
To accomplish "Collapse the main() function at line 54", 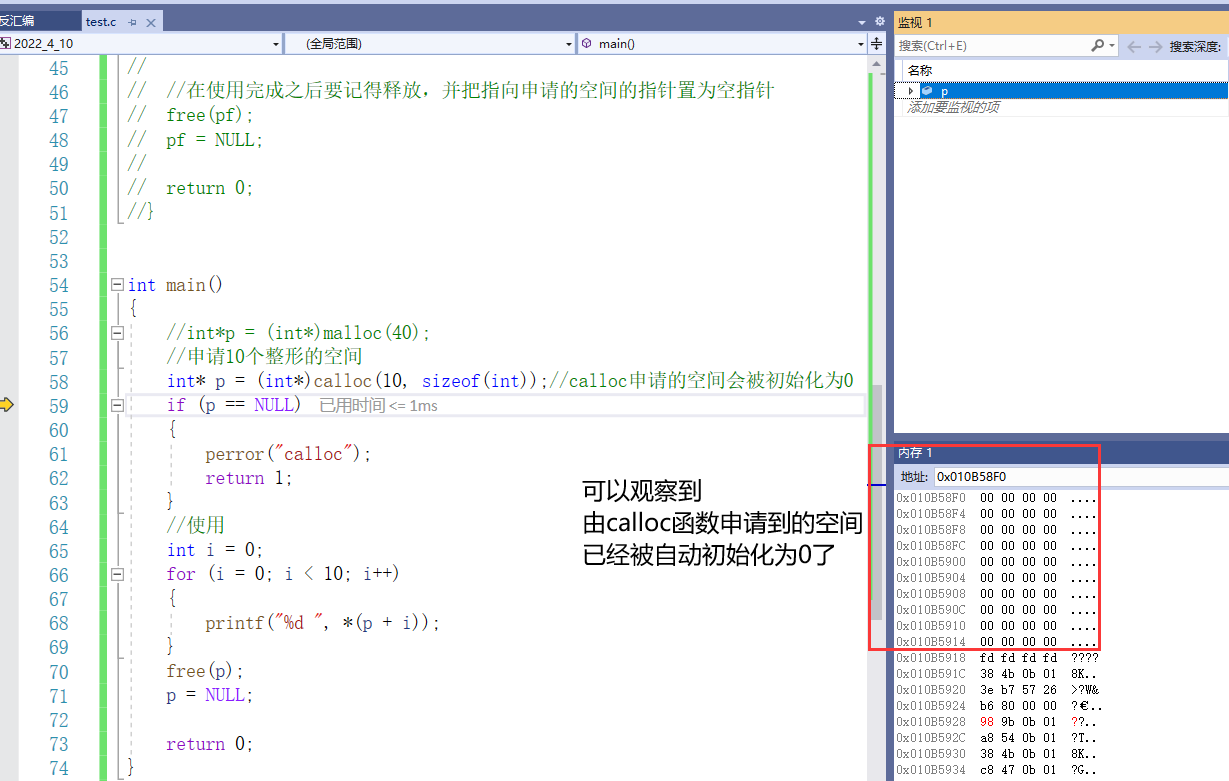I will pos(117,284).
